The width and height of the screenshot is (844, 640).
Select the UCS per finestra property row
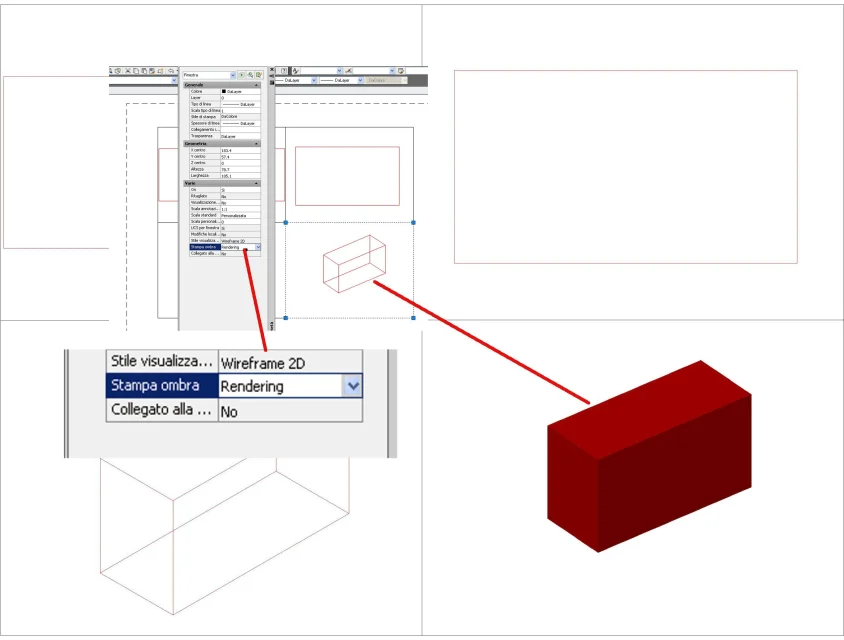click(x=225, y=228)
